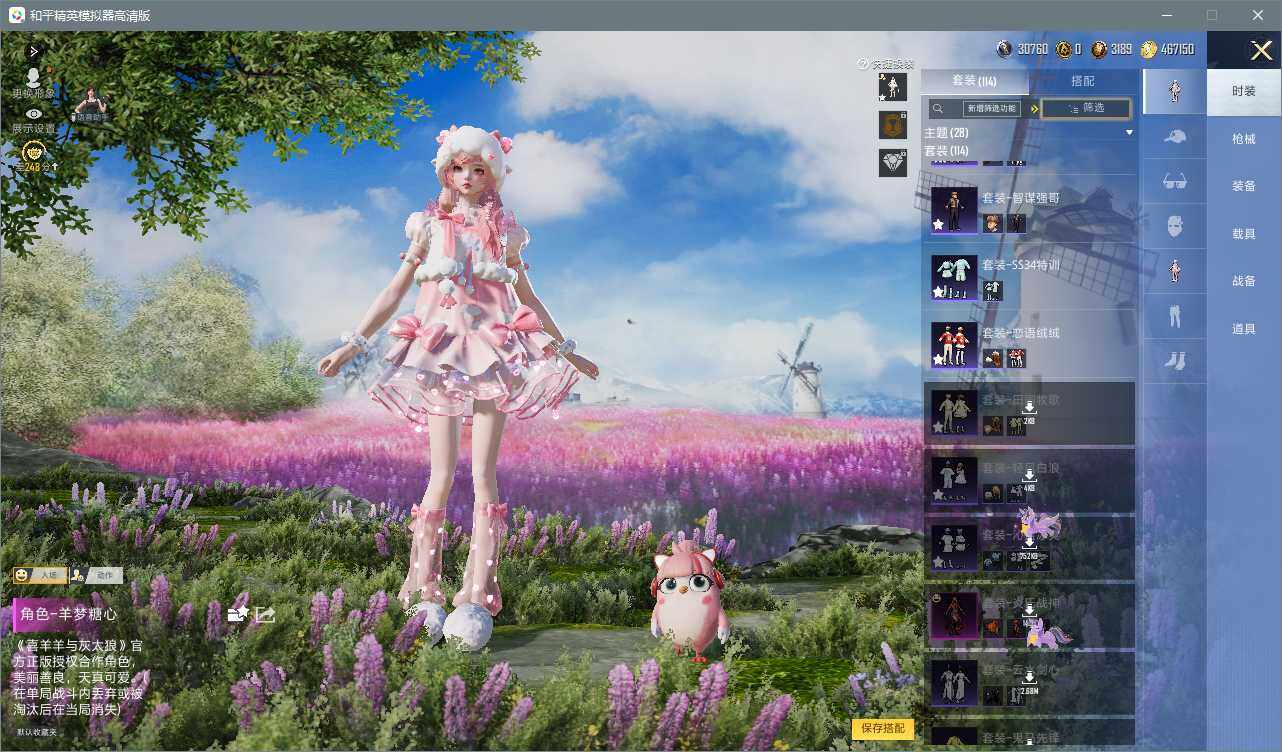Screen dimensions: 1282x752
Task: Select the pants category icon
Action: [1175, 316]
